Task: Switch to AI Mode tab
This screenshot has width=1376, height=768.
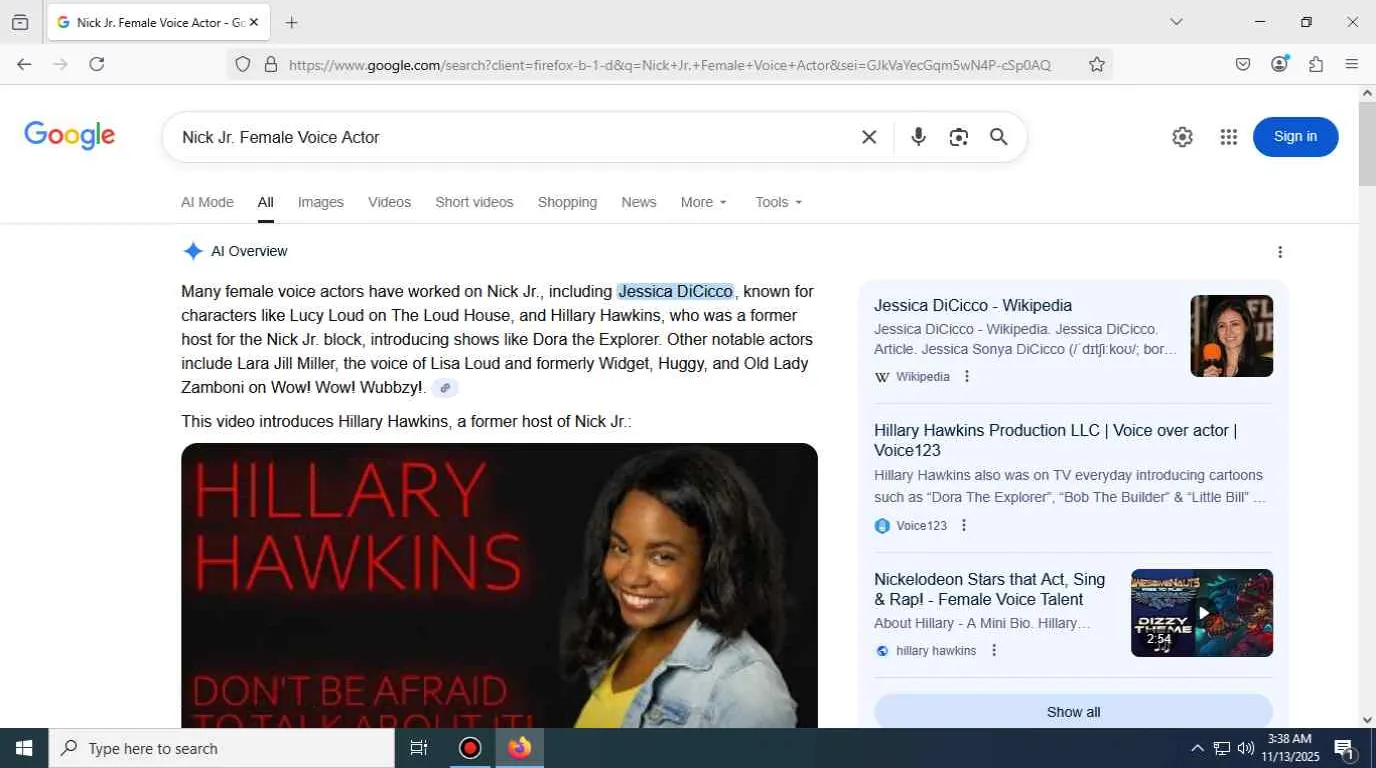Action: click(x=207, y=202)
